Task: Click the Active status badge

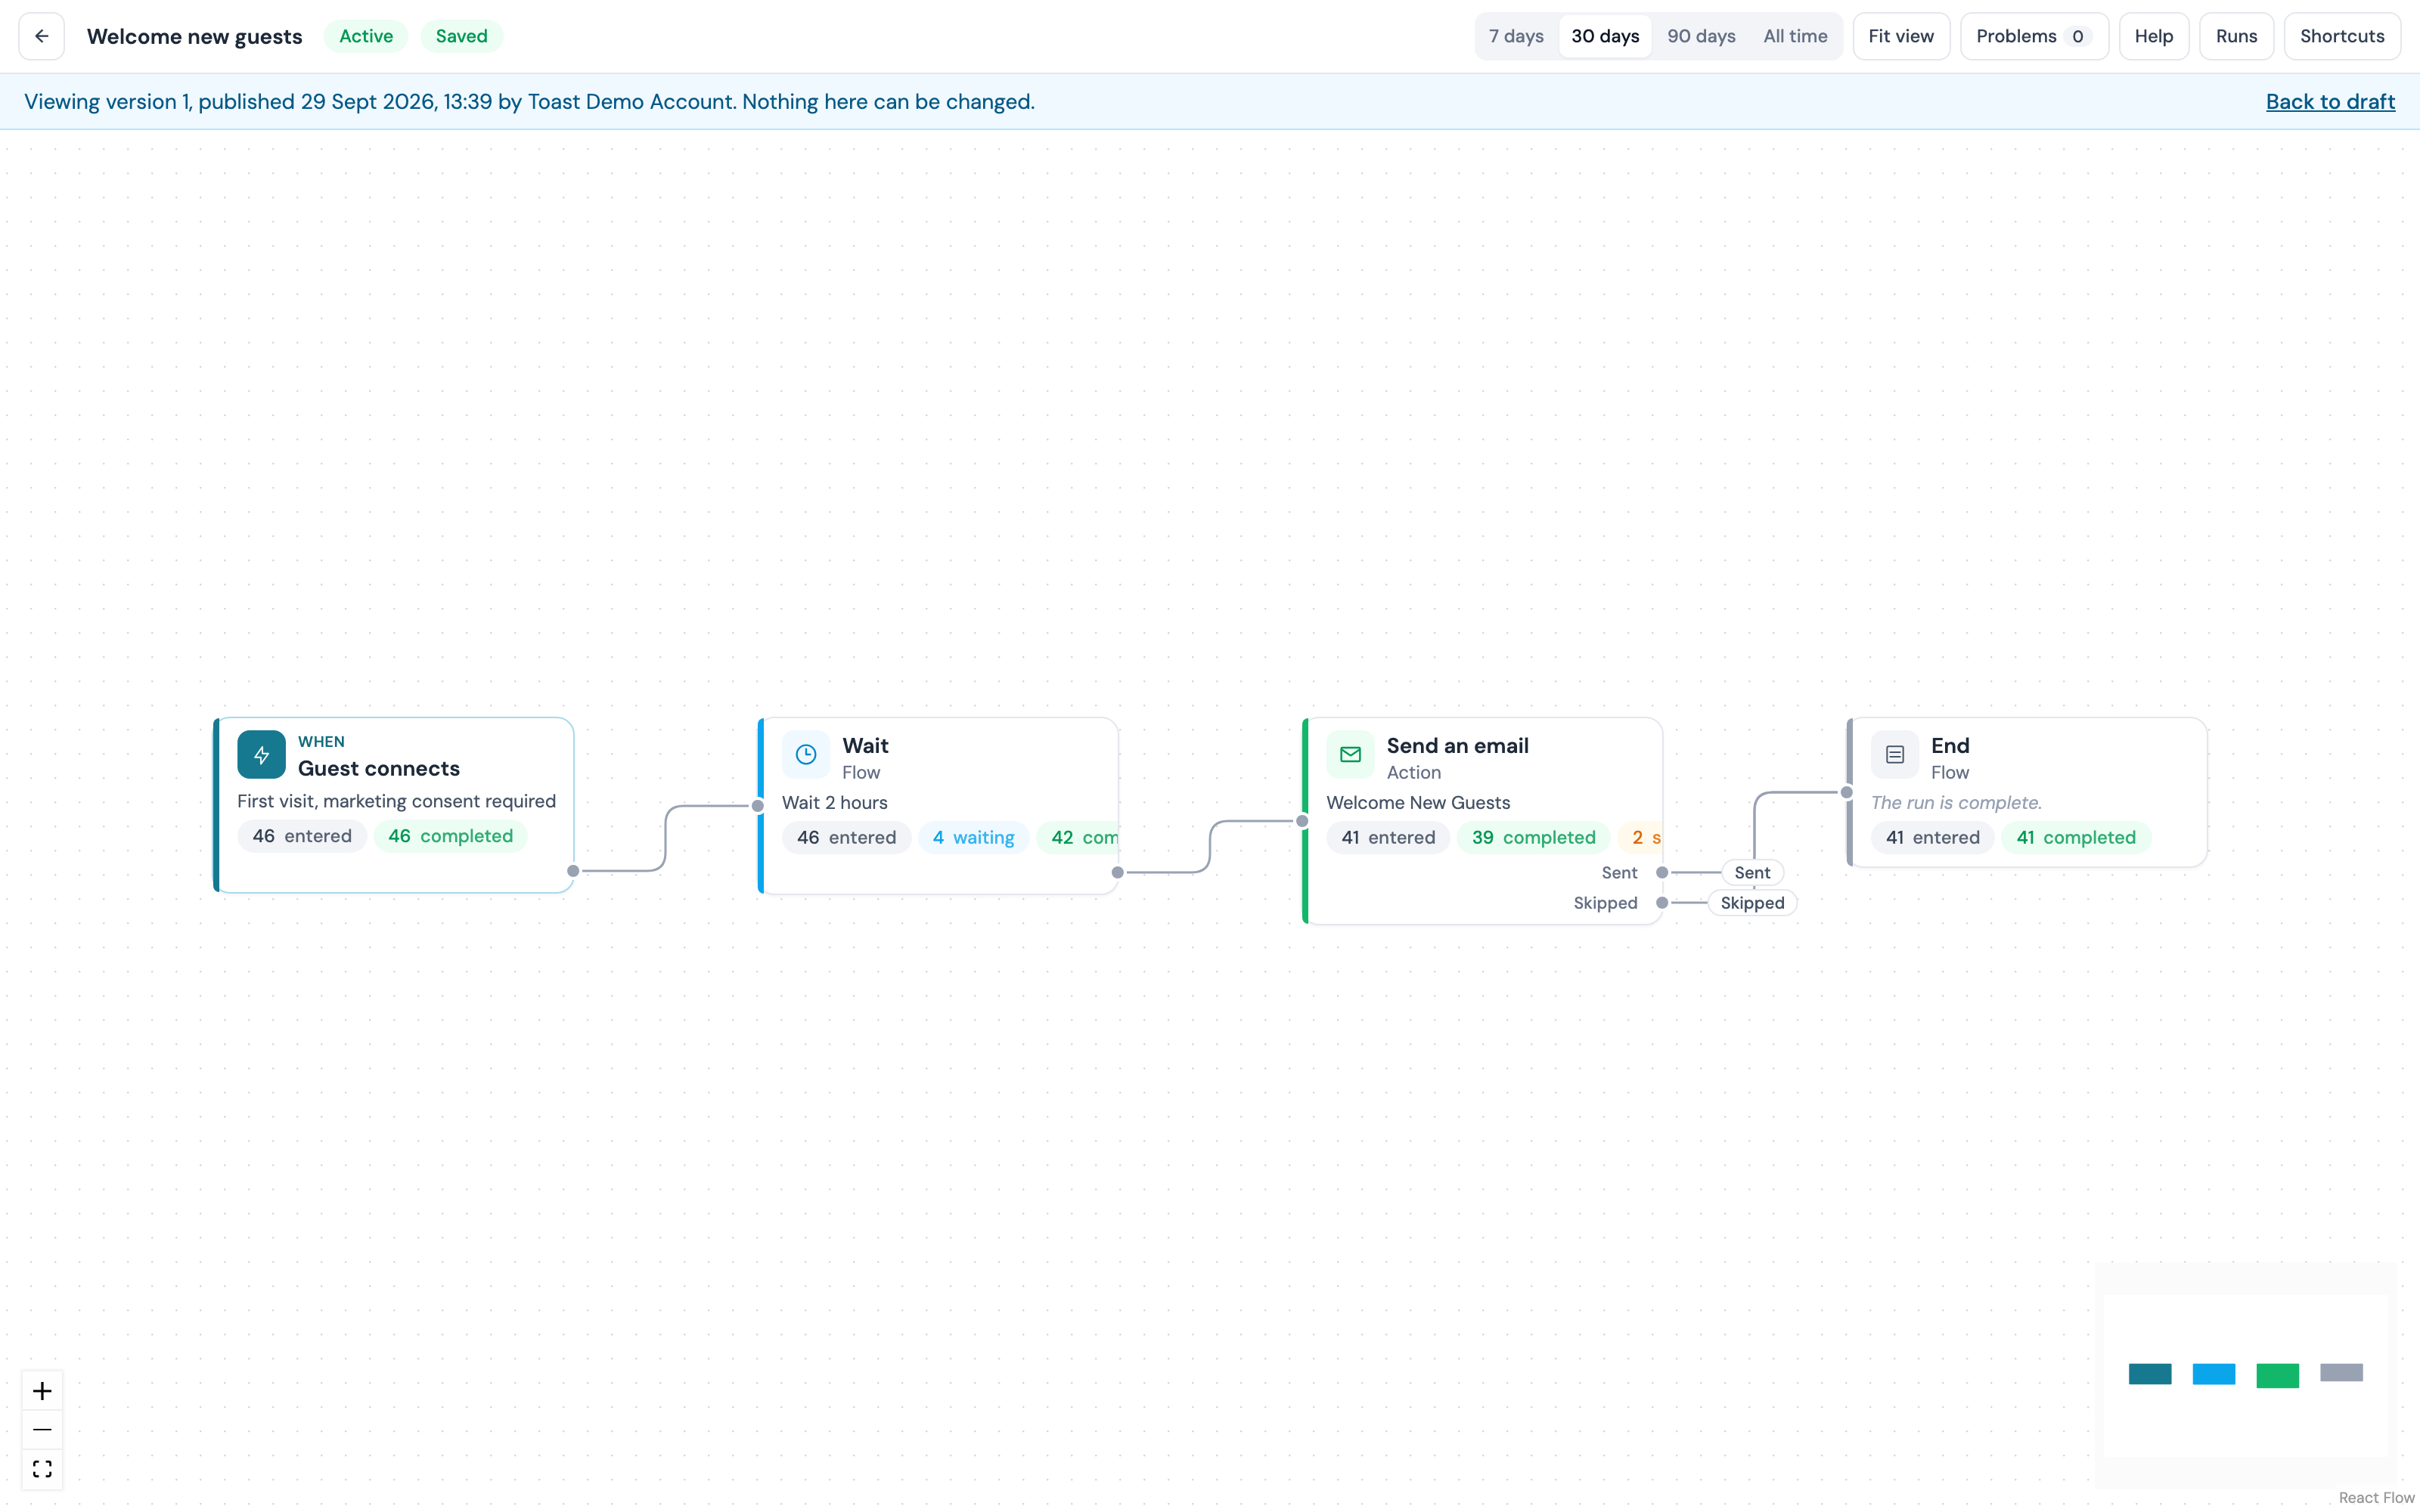Action: point(366,36)
